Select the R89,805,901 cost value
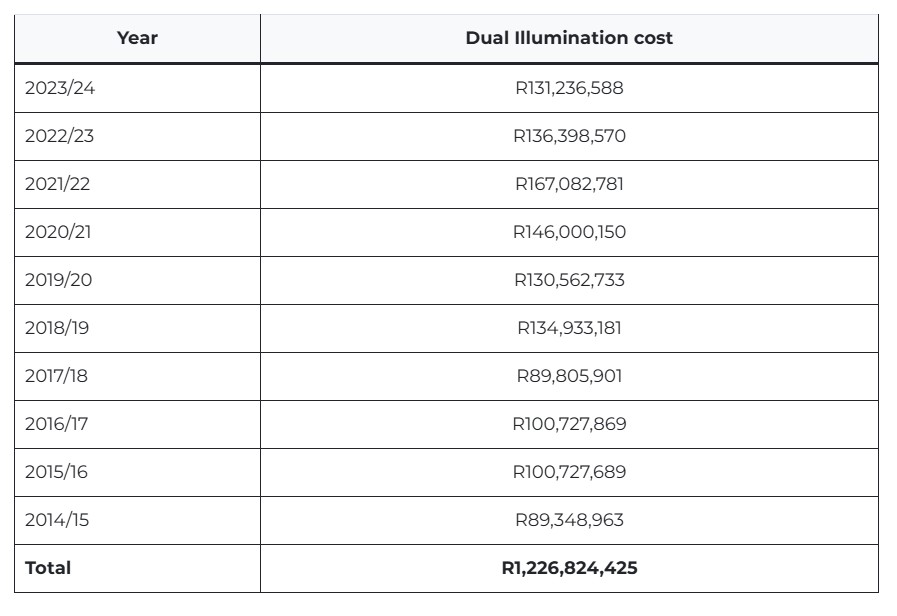897x616 pixels. [569, 376]
